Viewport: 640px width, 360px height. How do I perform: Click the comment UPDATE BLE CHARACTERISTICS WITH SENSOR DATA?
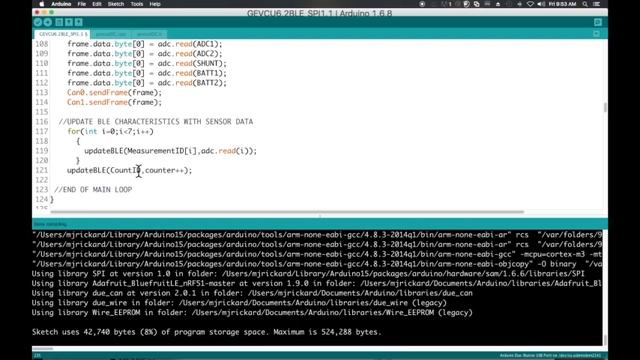click(x=156, y=122)
